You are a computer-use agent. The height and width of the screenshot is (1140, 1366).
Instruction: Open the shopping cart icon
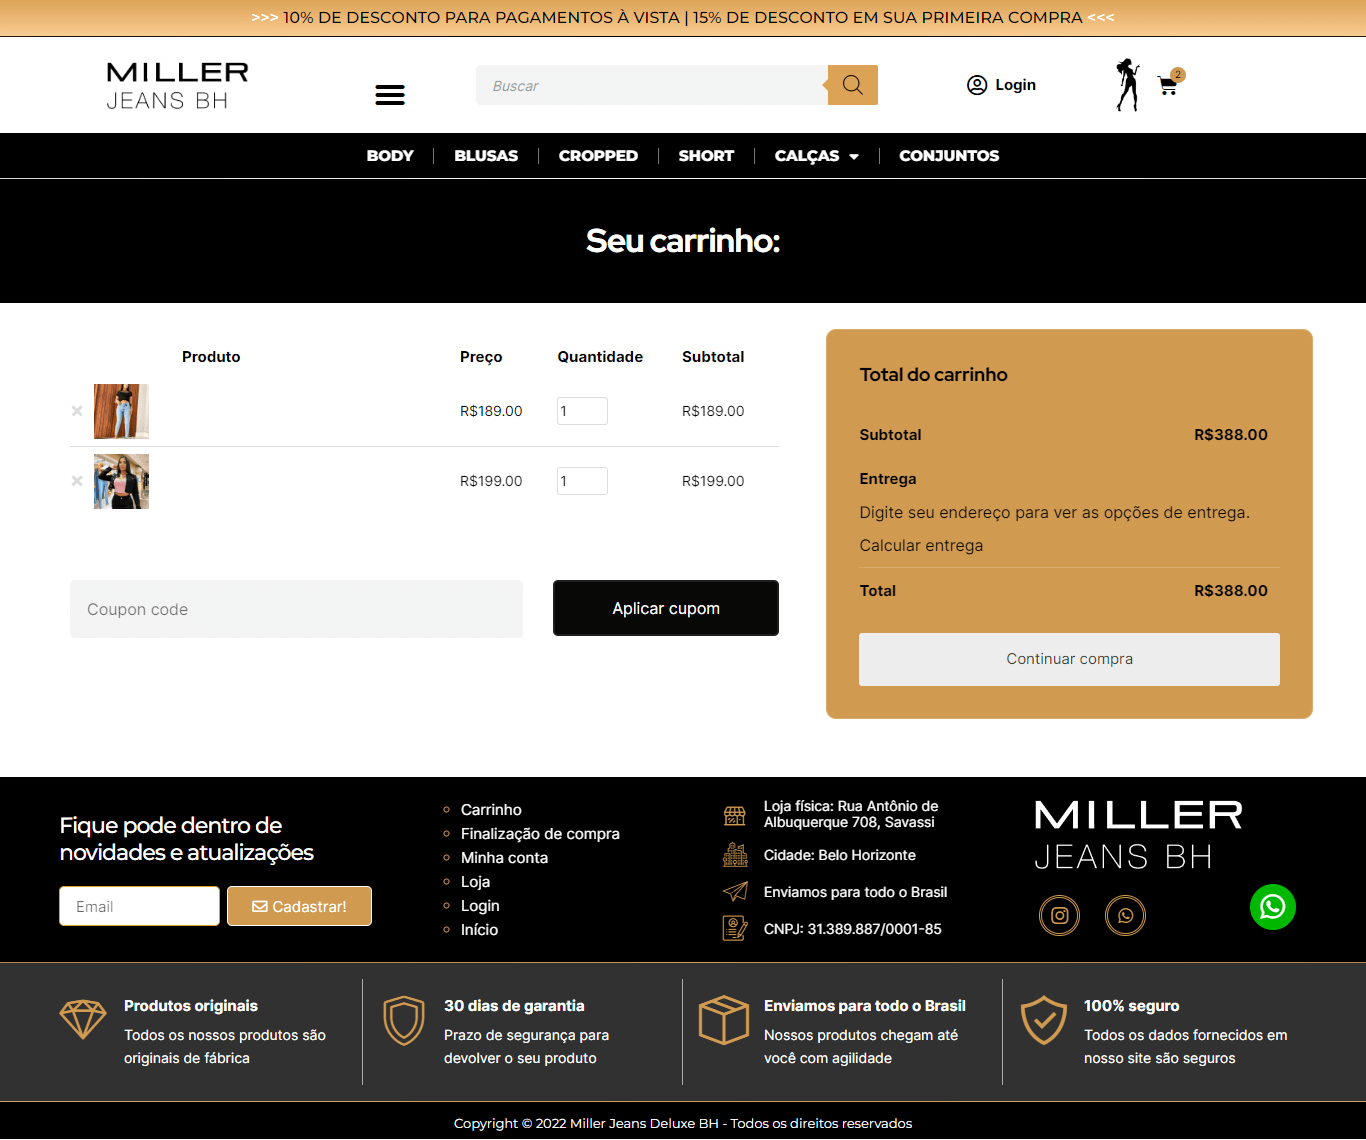pyautogui.click(x=1167, y=86)
